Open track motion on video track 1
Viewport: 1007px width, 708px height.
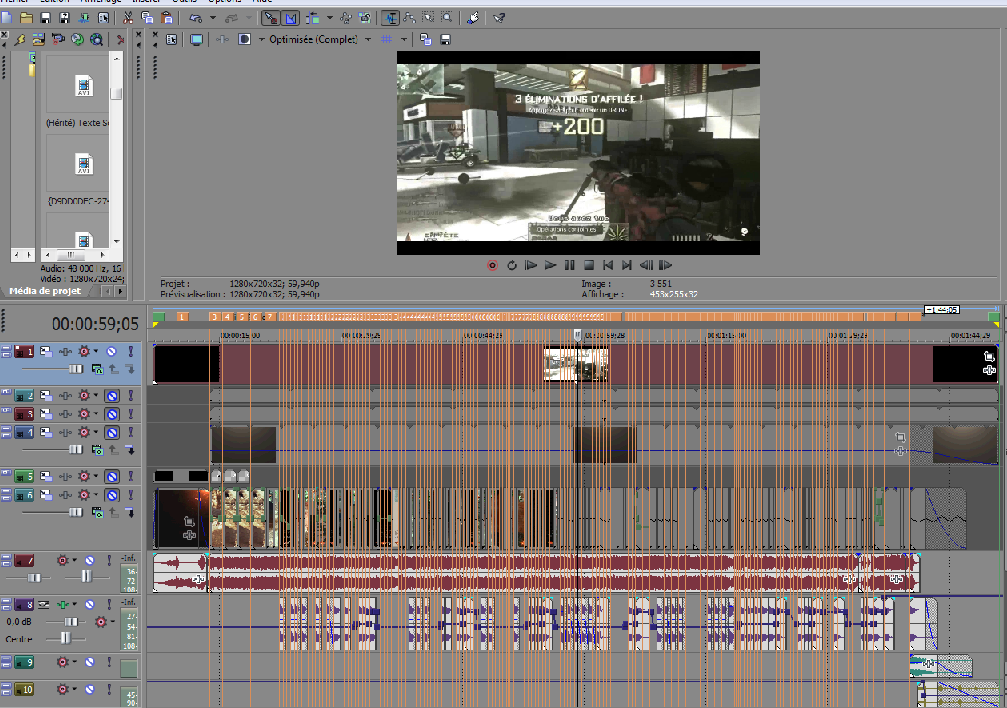coord(46,351)
